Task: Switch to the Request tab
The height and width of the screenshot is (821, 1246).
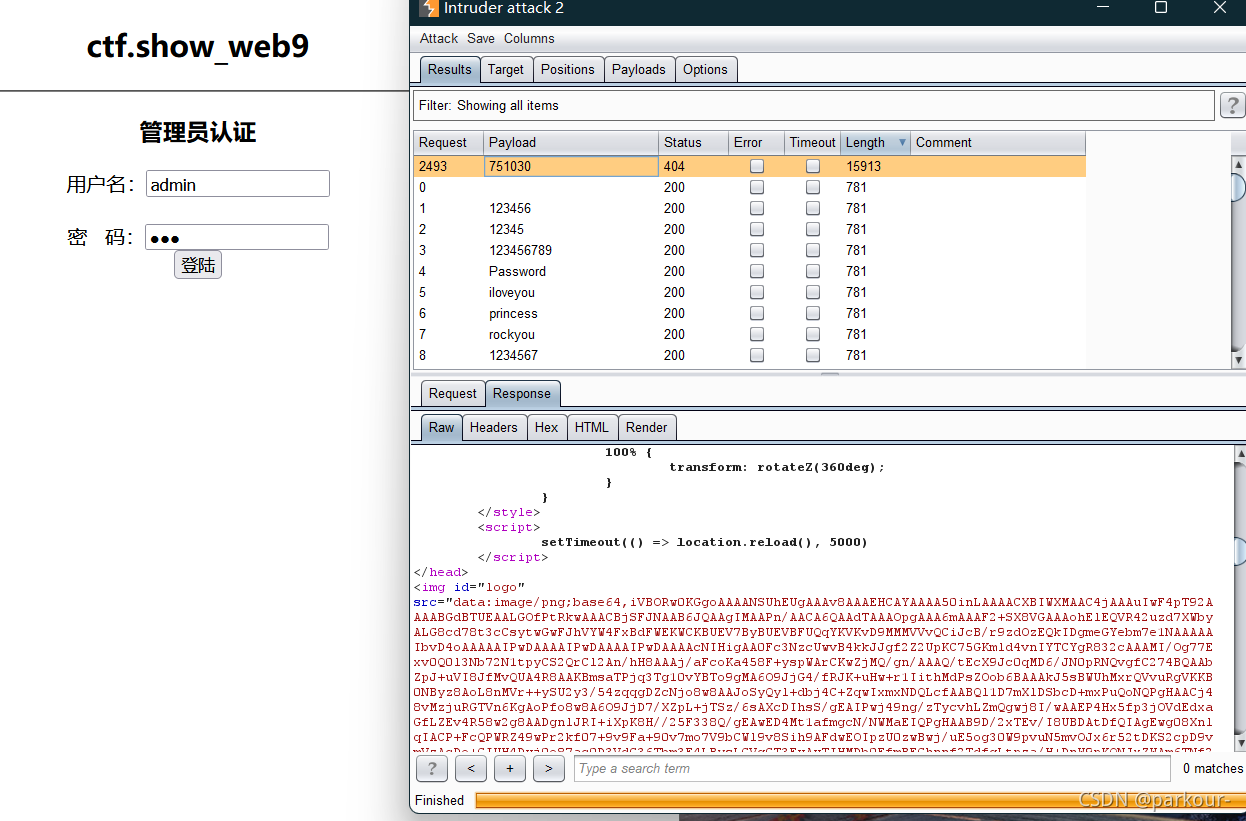Action: (453, 393)
